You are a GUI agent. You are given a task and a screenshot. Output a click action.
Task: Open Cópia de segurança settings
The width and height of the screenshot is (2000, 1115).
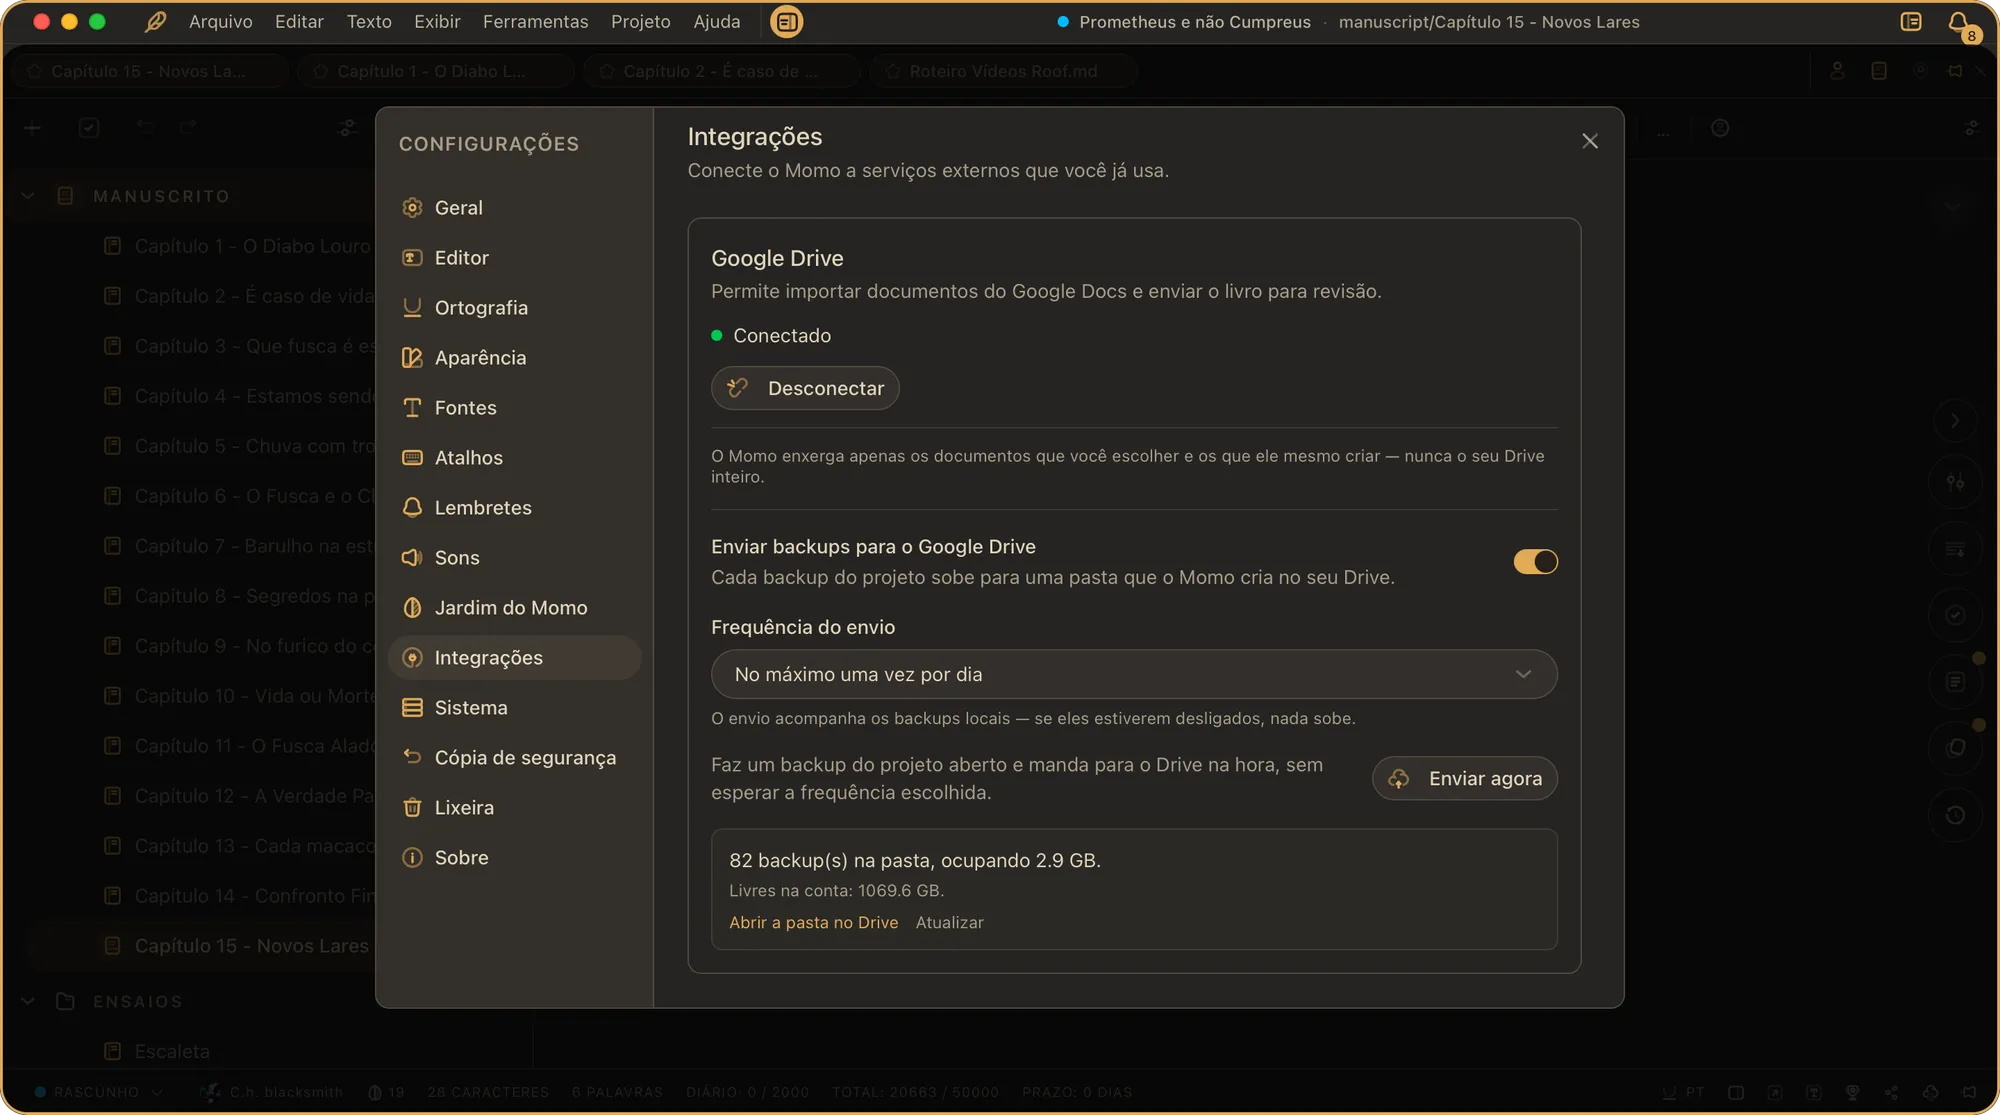coord(514,758)
